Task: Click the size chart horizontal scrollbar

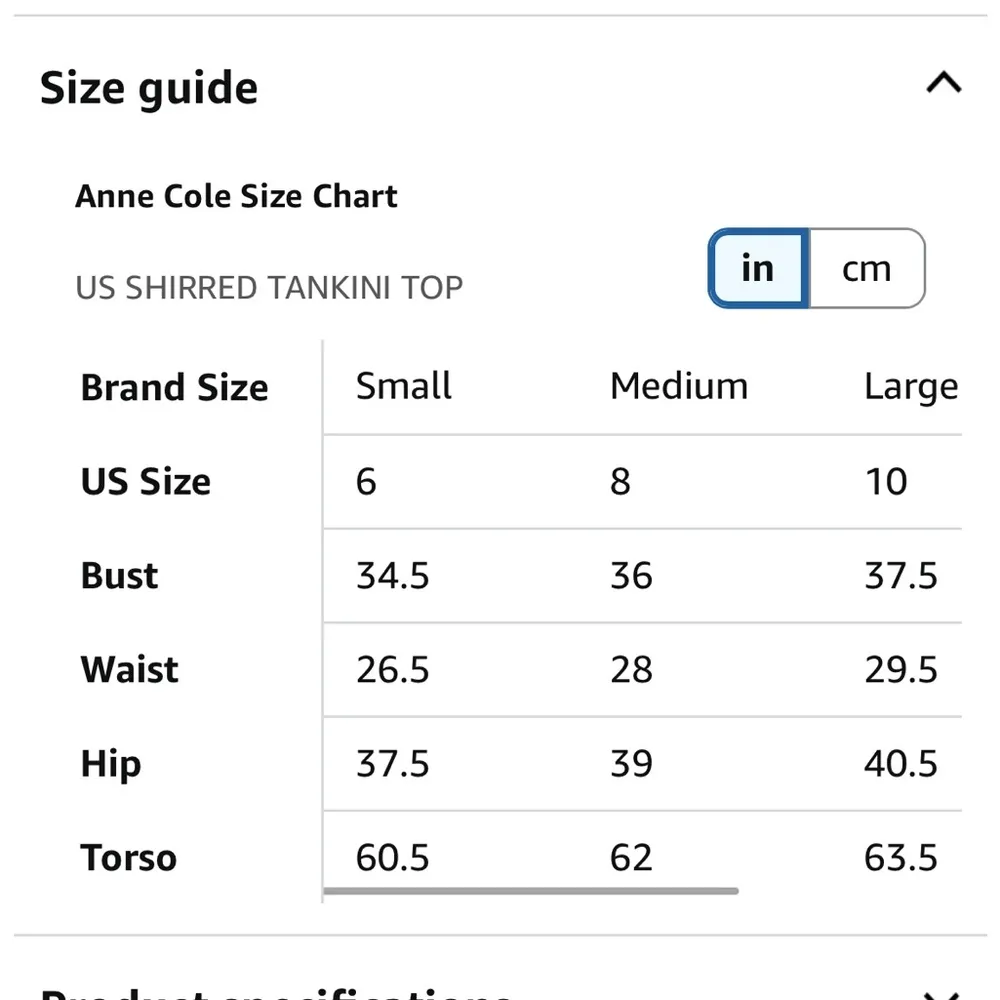Action: point(531,890)
